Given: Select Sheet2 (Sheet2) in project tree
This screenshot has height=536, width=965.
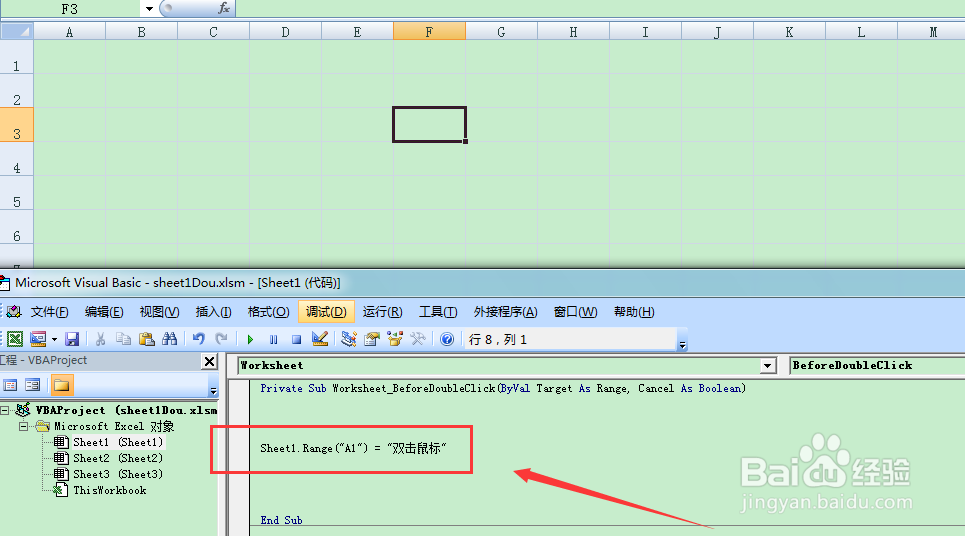Looking at the screenshot, I should [118, 458].
